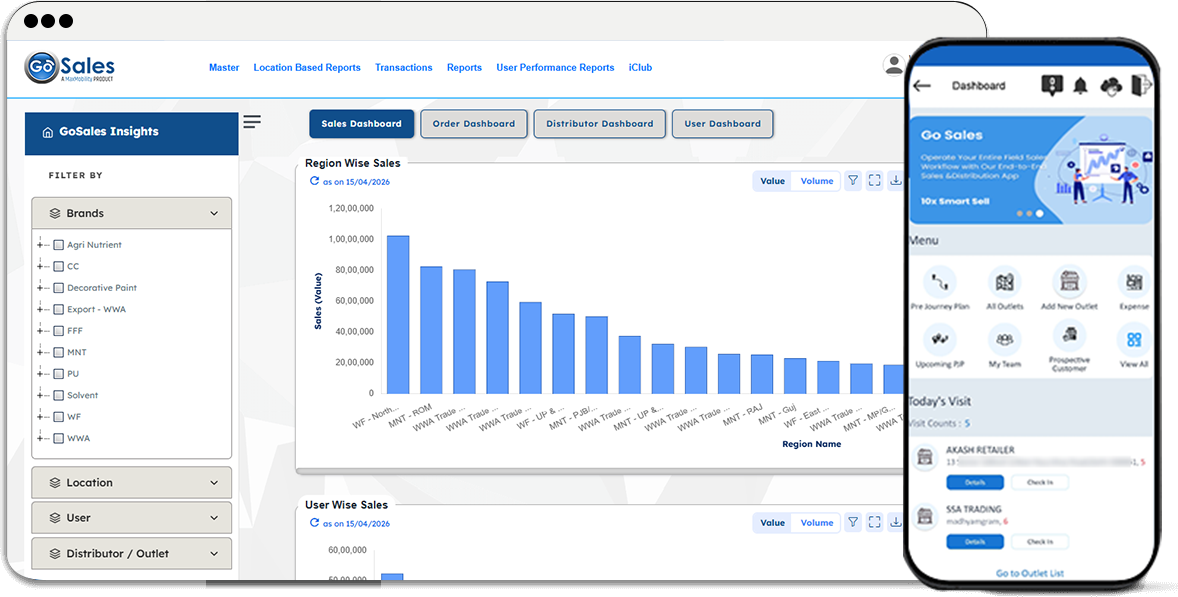
Task: Click the WF - North bar in chart
Action: 398,315
